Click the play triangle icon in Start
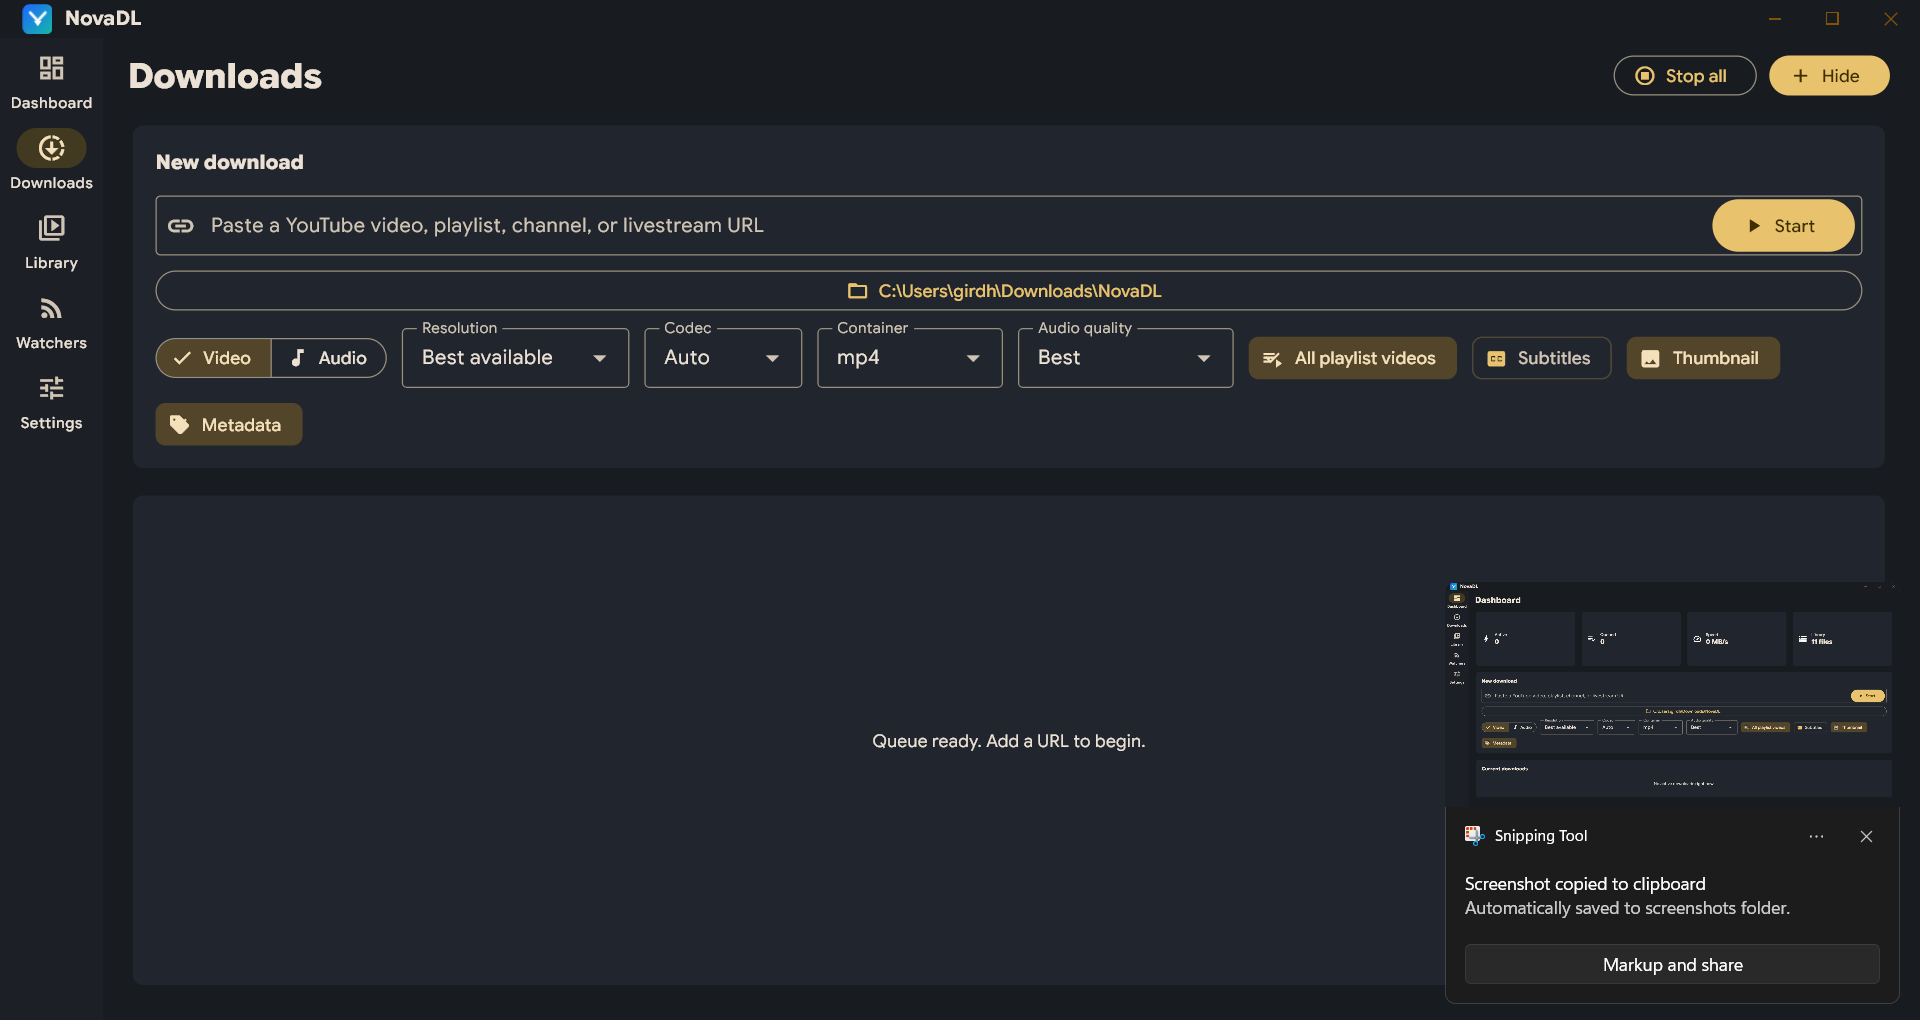This screenshot has width=1920, height=1020. (1754, 226)
